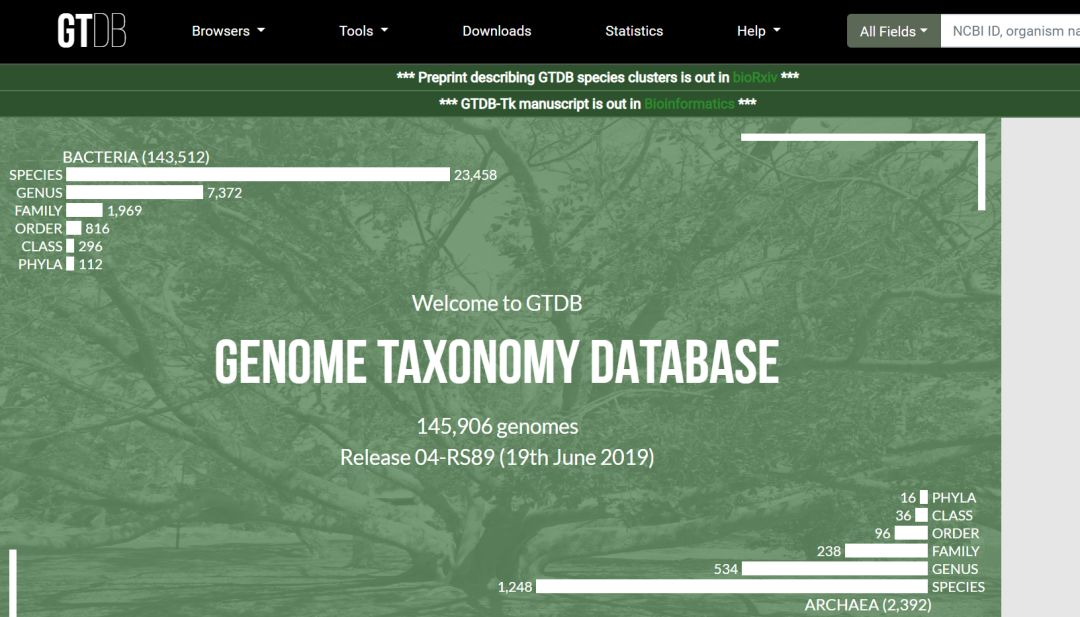Open the Help dropdown menu

(758, 31)
